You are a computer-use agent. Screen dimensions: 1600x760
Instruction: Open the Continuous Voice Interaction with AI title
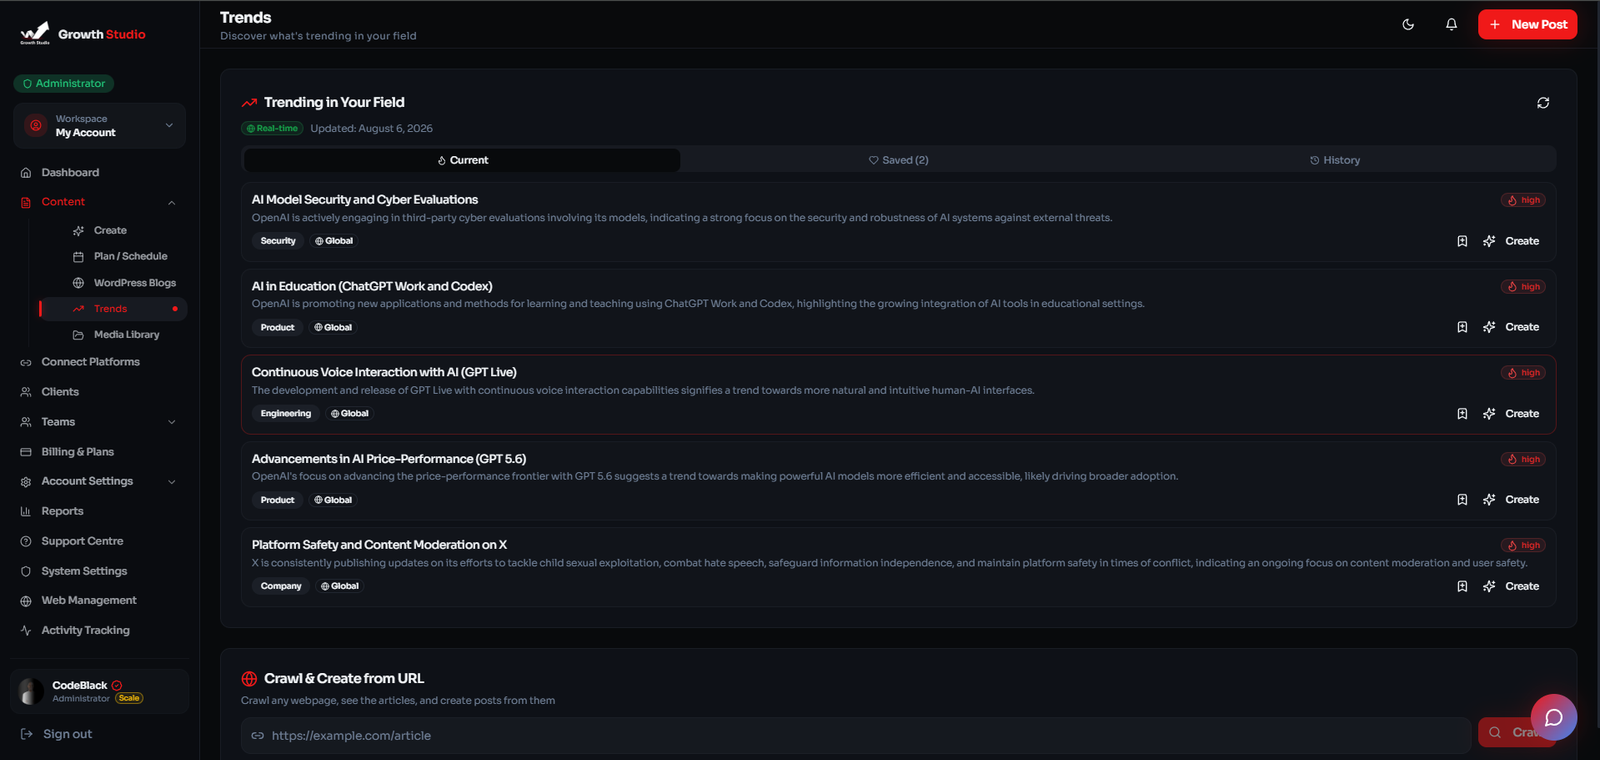coord(384,372)
